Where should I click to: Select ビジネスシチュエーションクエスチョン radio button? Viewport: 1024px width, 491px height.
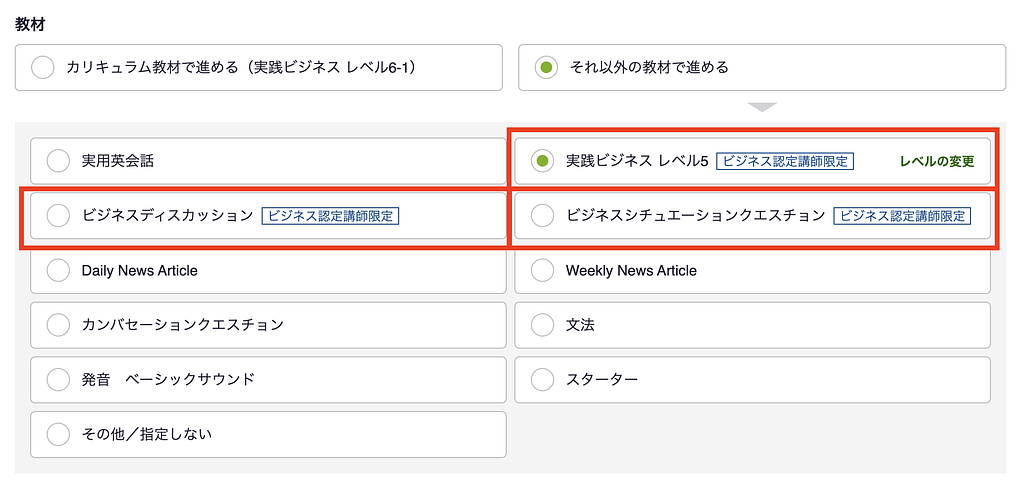[x=542, y=215]
